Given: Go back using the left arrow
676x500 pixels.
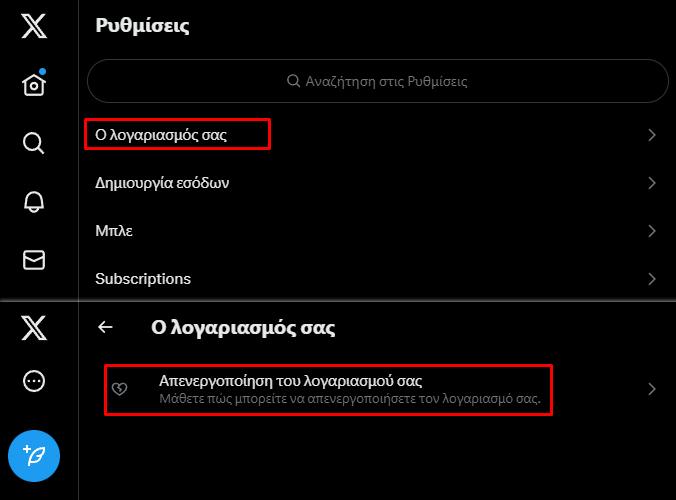Looking at the screenshot, I should tap(105, 328).
